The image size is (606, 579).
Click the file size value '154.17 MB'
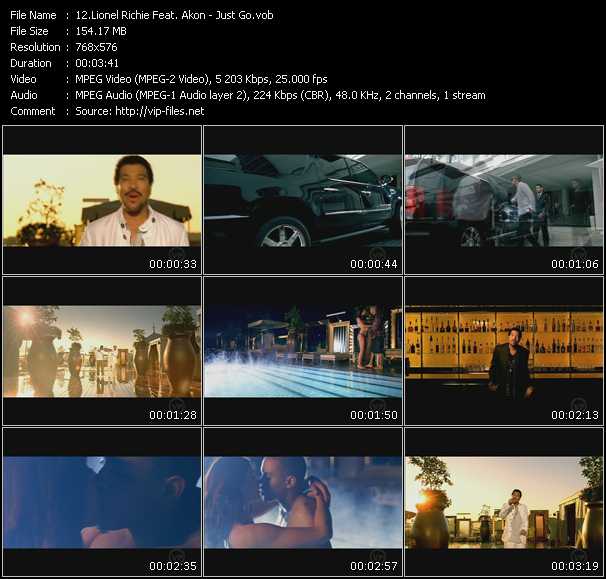(x=101, y=31)
